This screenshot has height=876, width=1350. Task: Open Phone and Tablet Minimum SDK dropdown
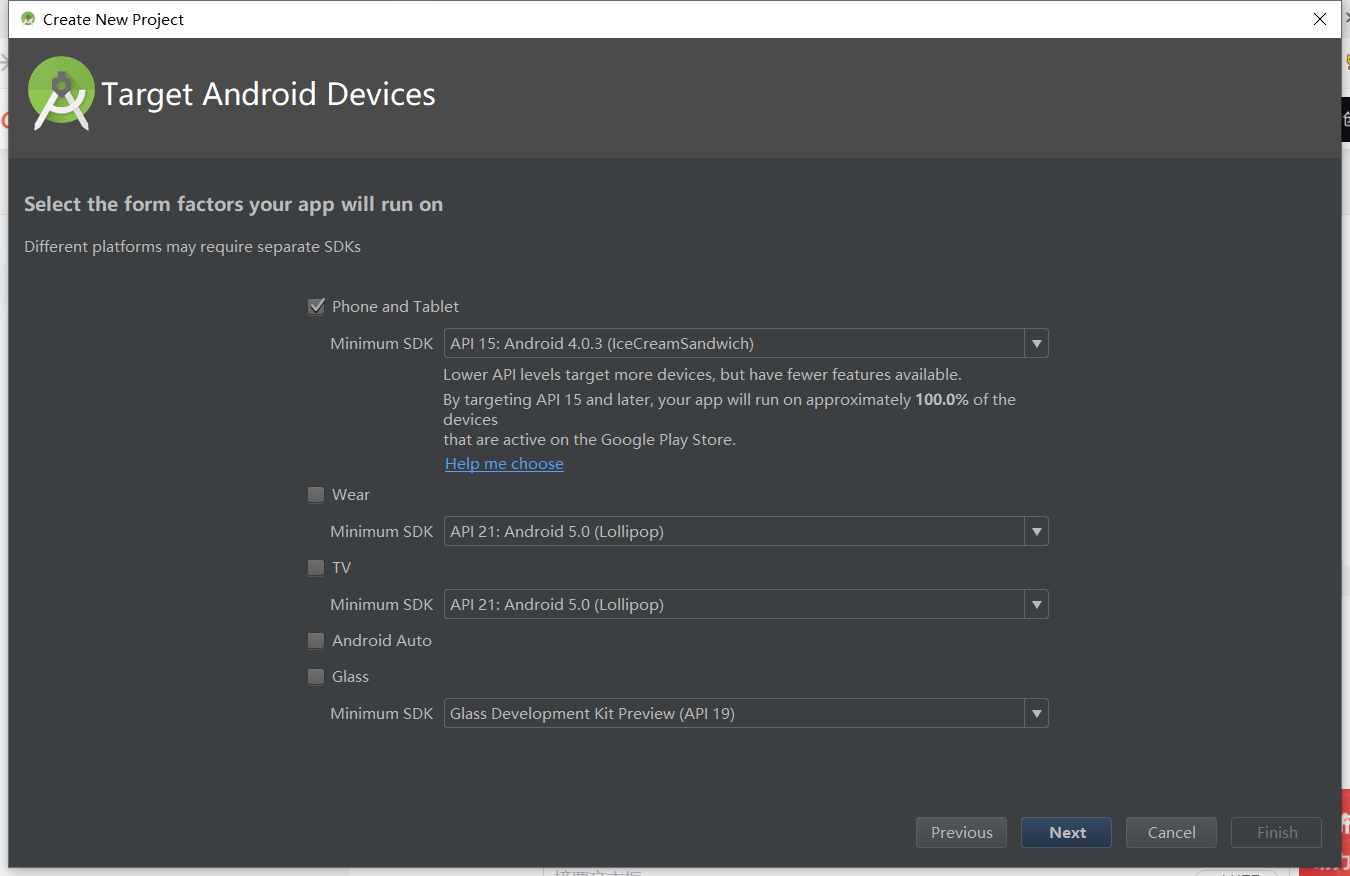[x=1036, y=344]
